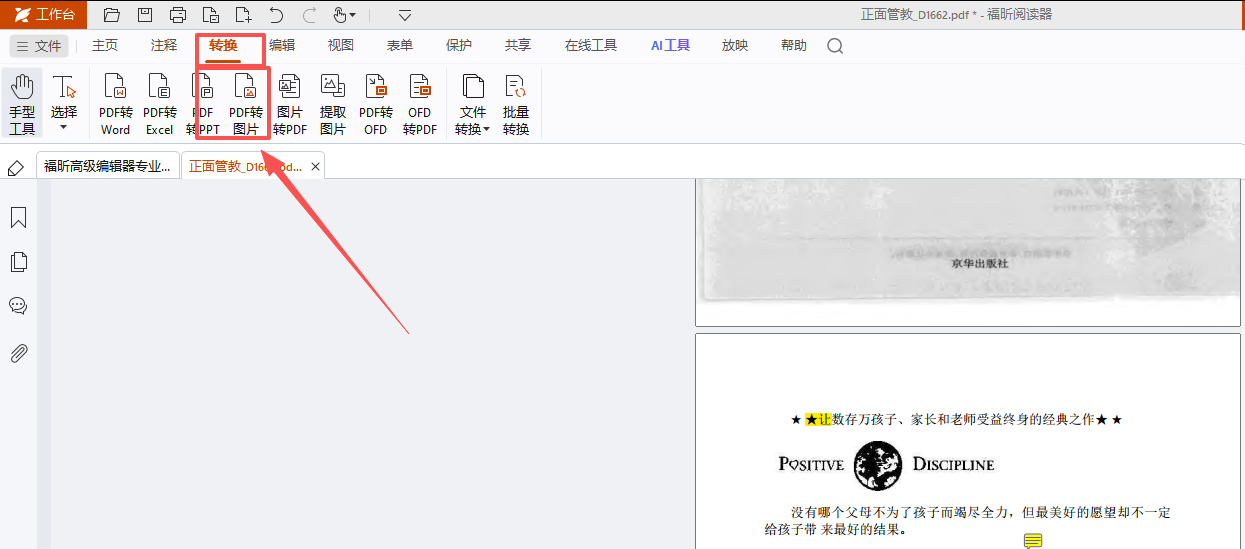This screenshot has height=549, width=1245.
Task: Click the Positive Discipline globe logo
Action: point(878,465)
